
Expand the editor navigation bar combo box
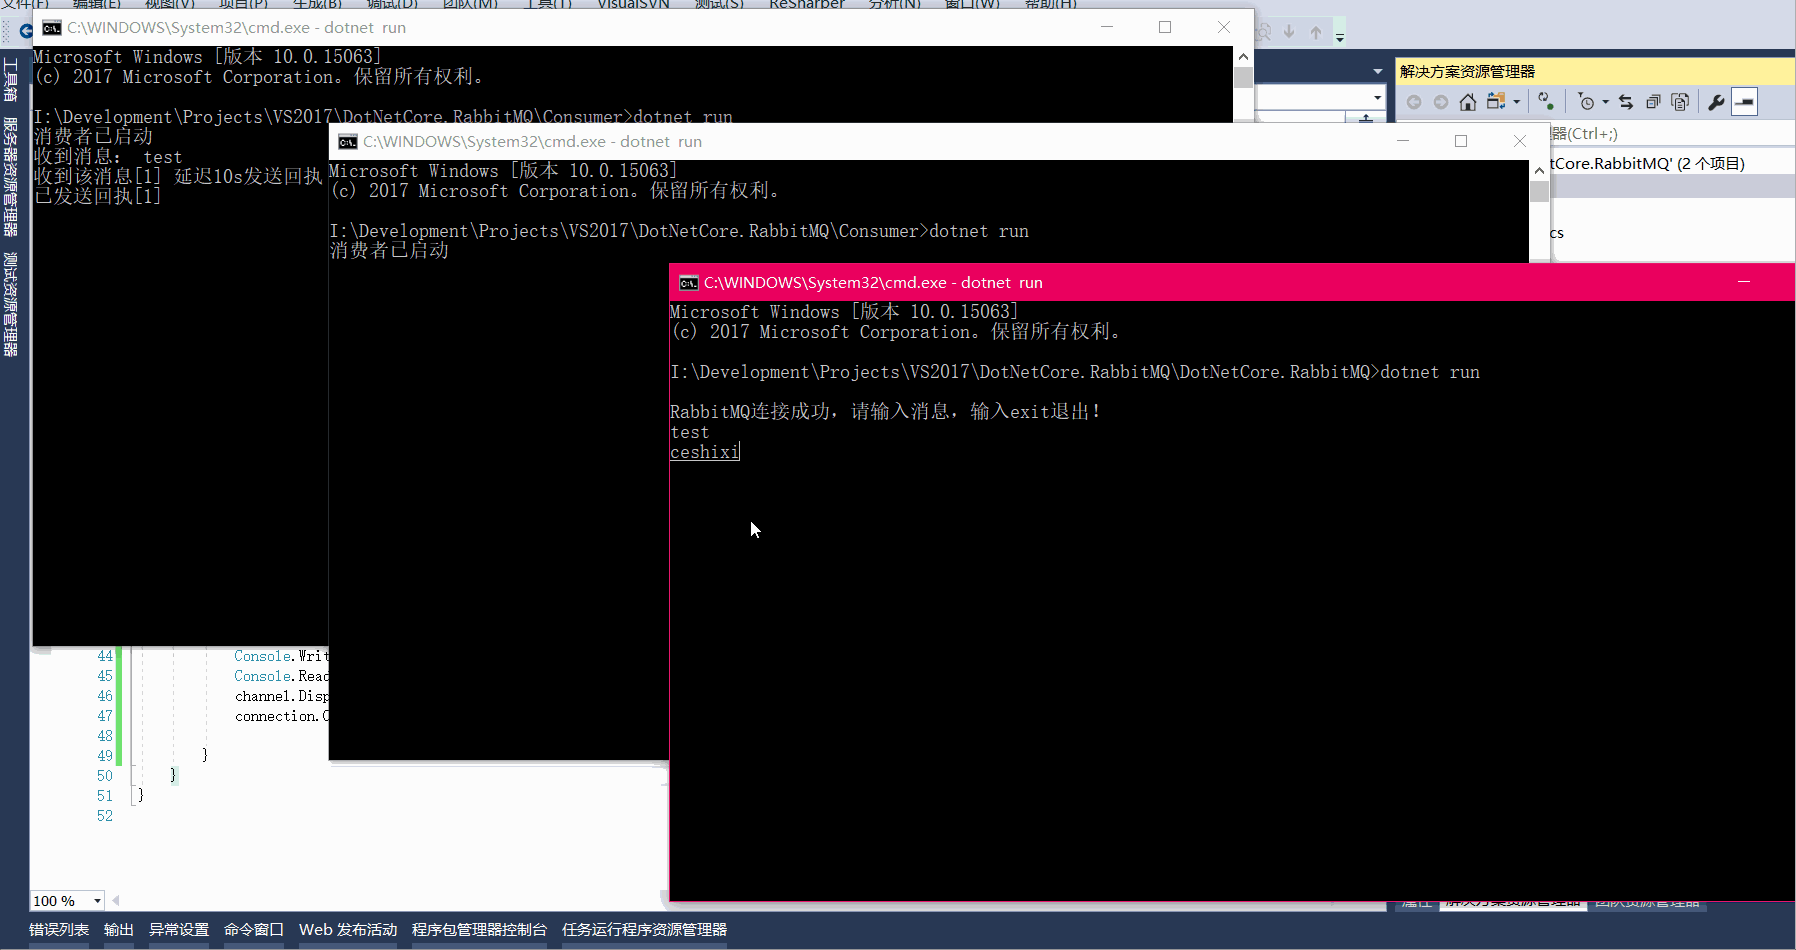[1378, 97]
